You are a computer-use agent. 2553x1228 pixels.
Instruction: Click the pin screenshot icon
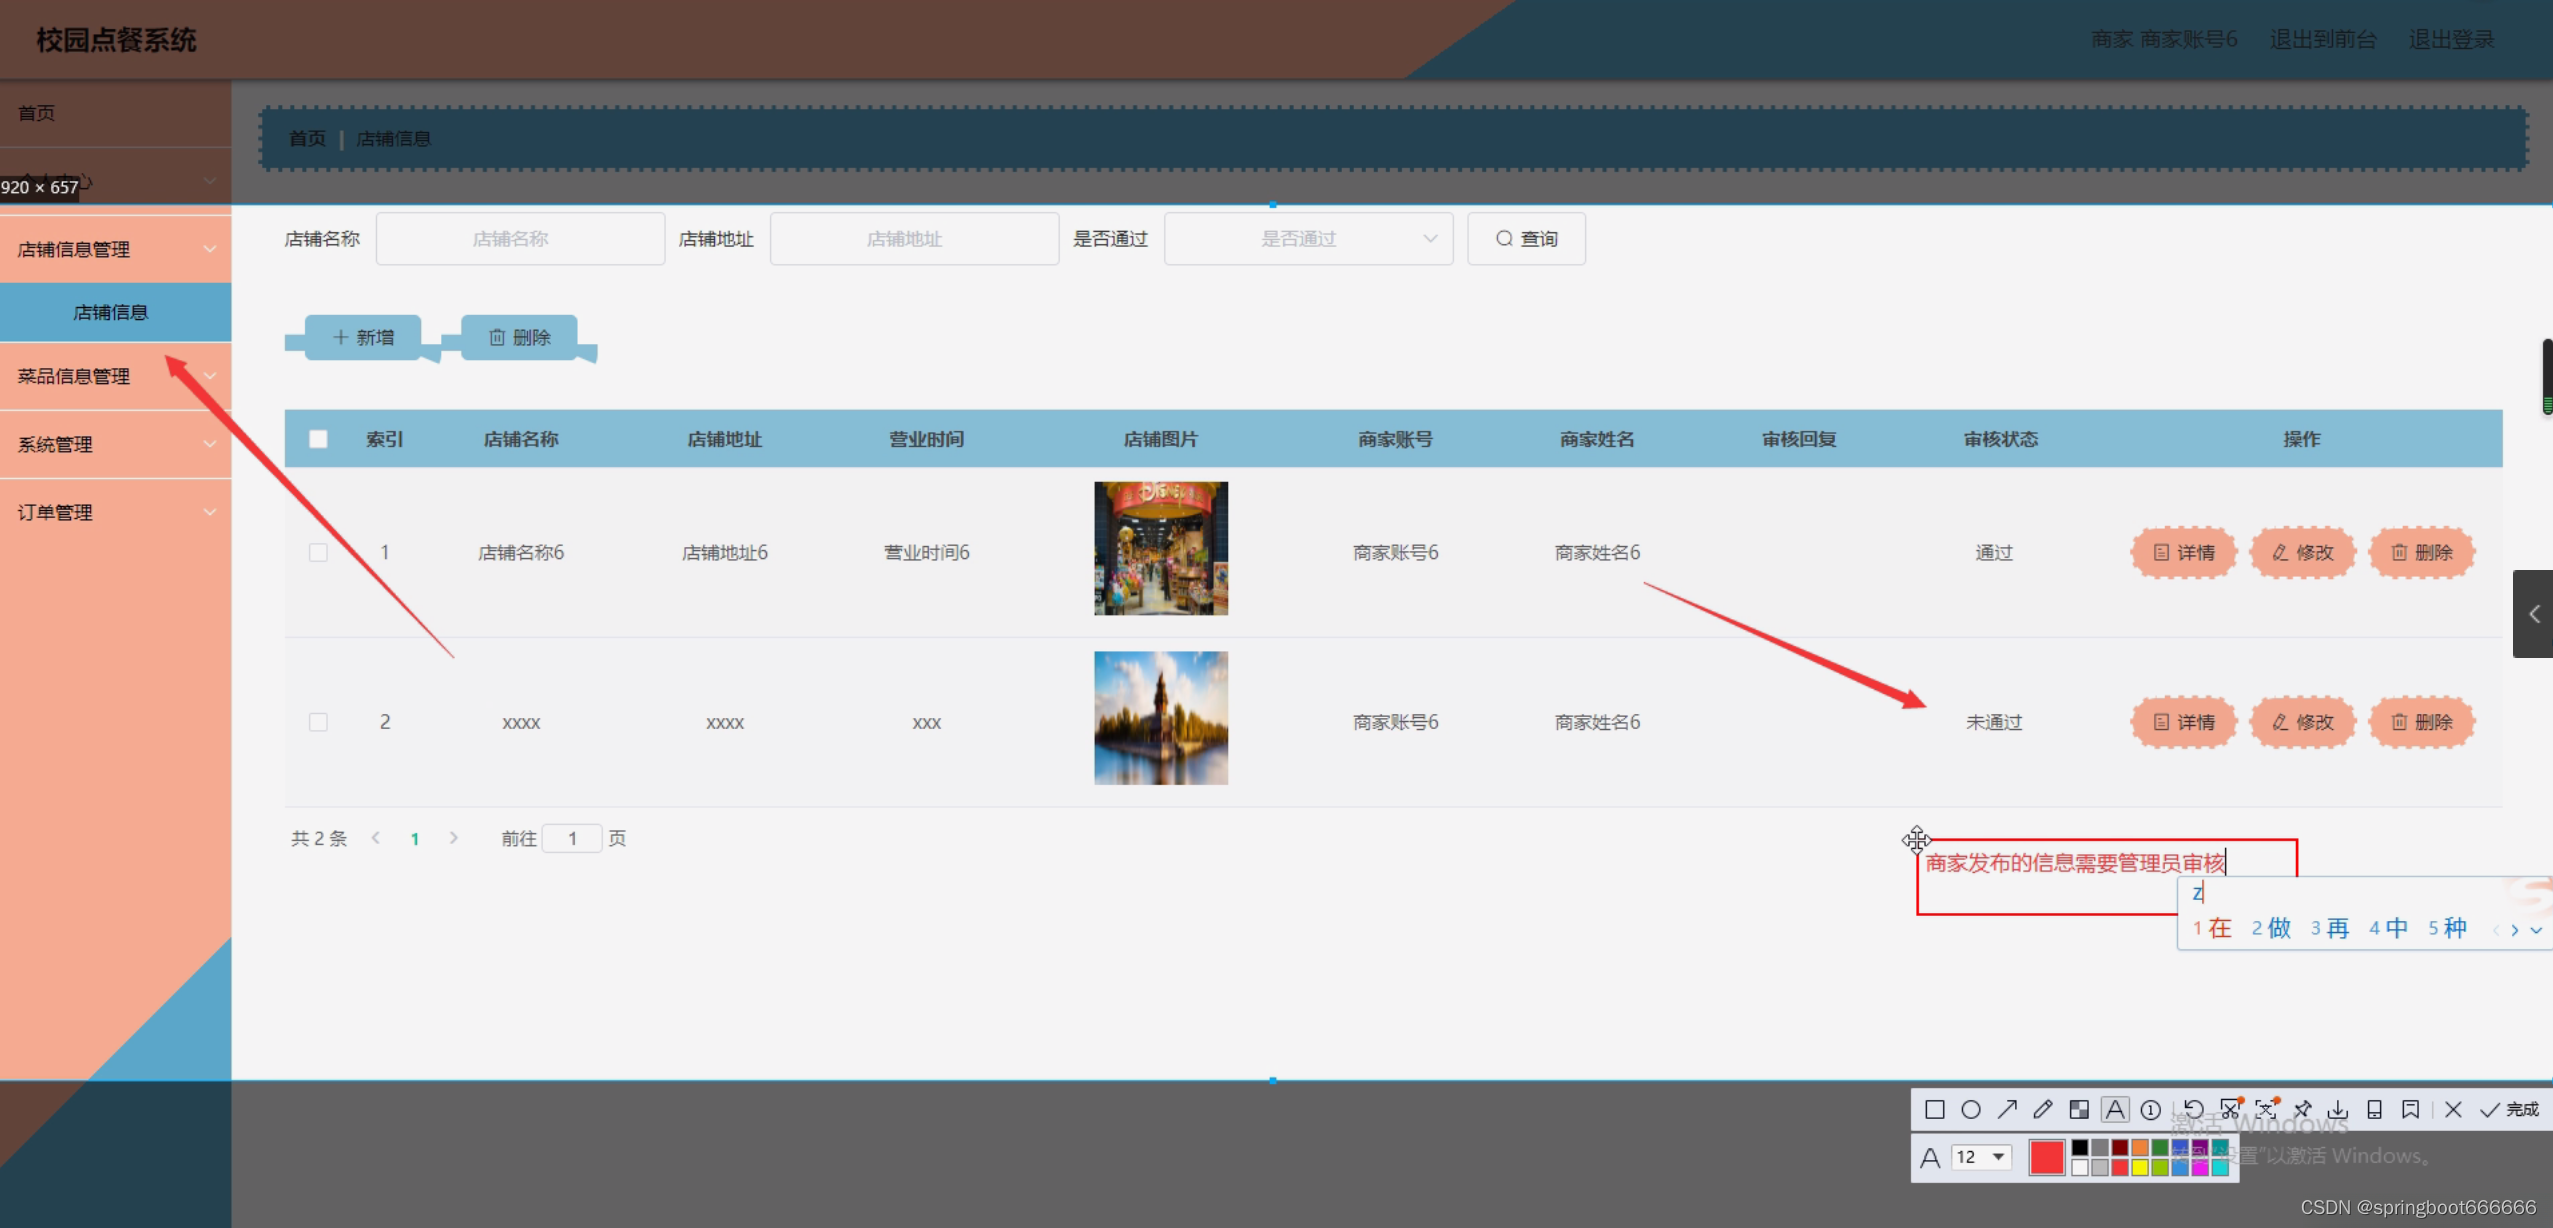pyautogui.click(x=2302, y=1109)
